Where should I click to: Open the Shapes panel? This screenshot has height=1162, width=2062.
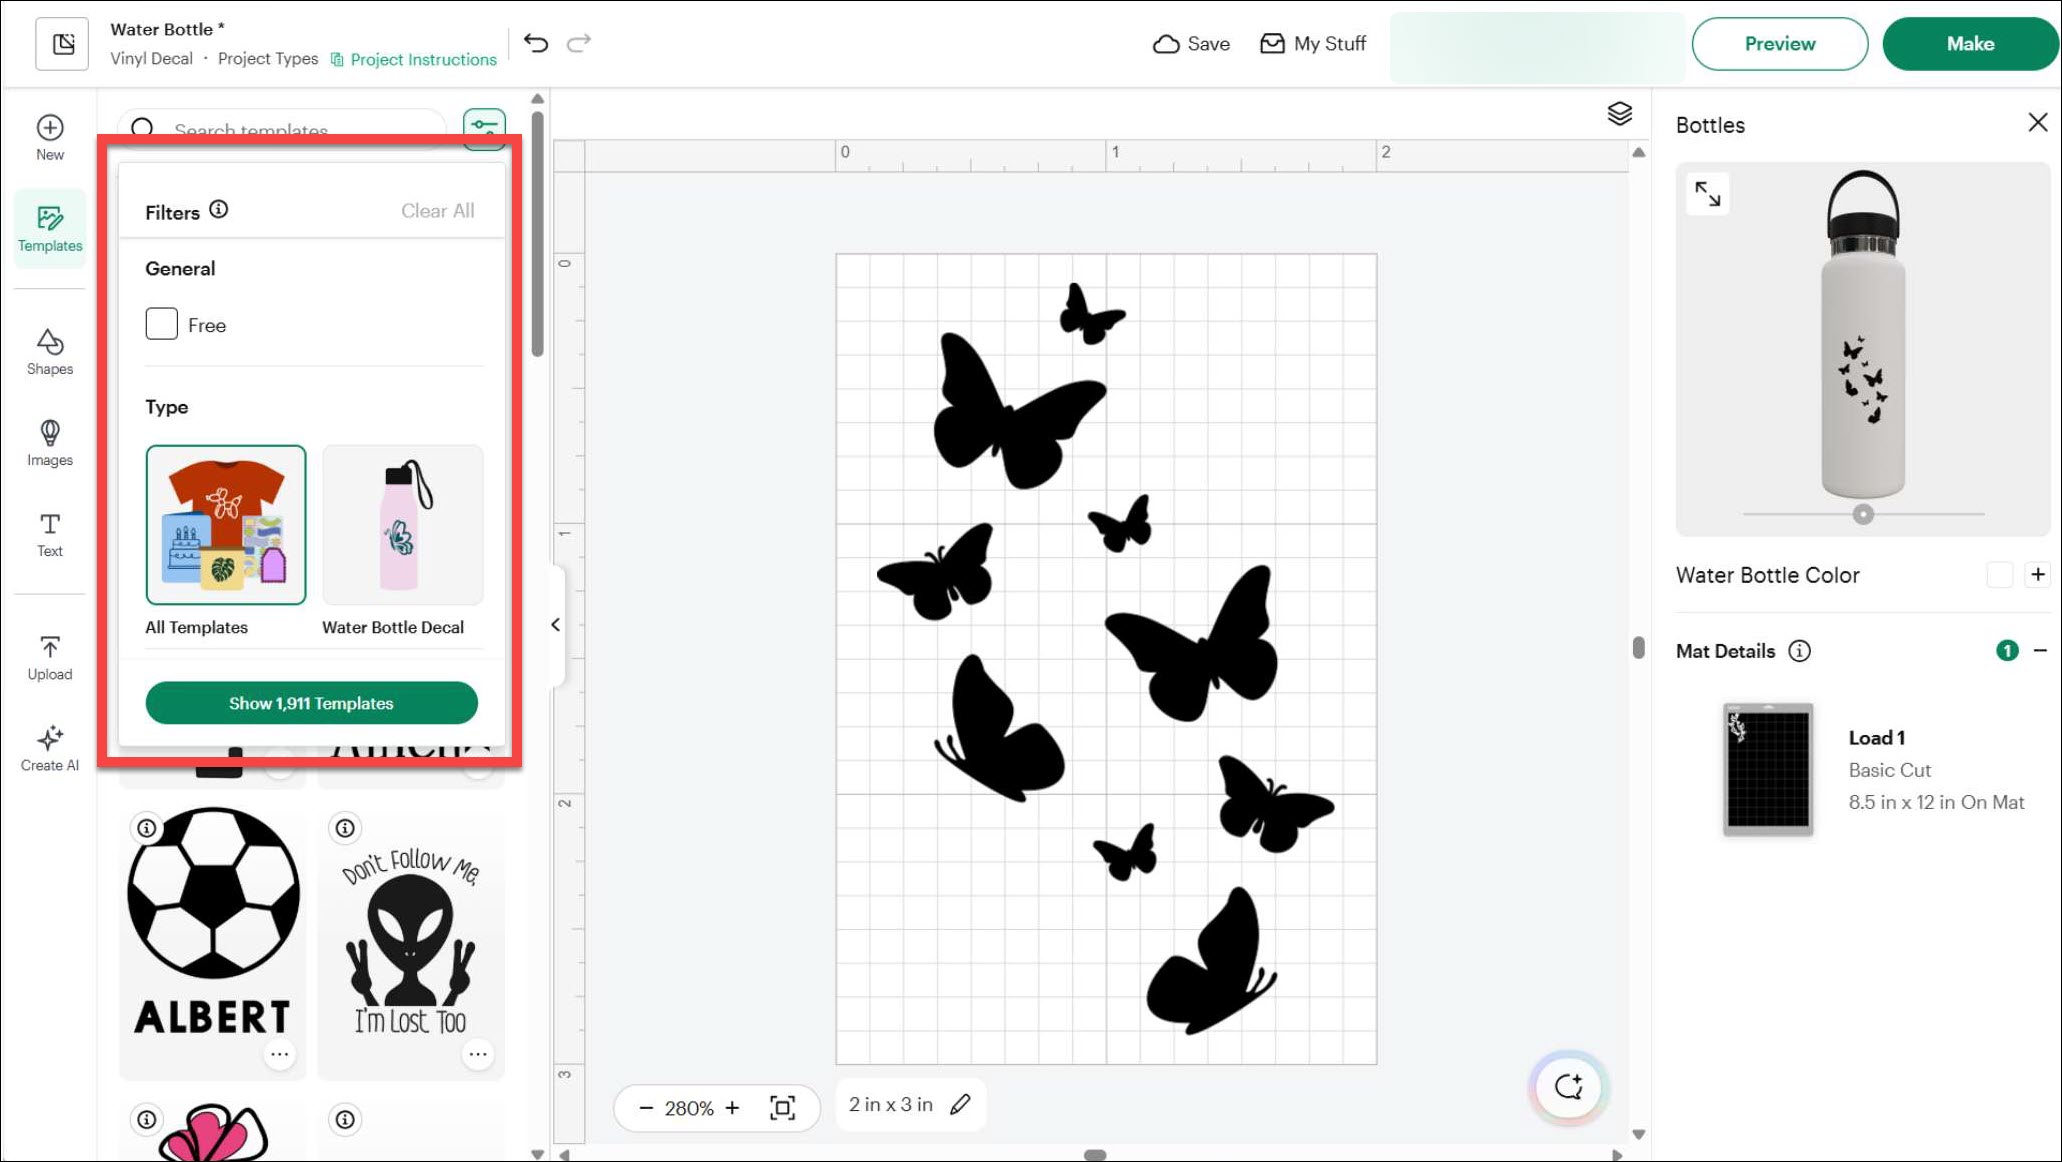click(x=50, y=352)
